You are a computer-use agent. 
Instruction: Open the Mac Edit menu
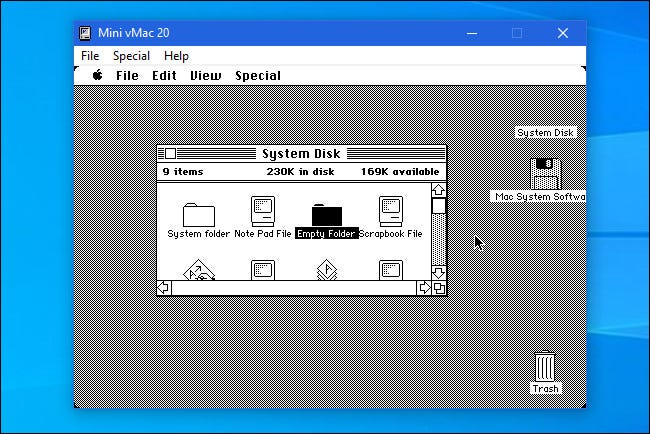pyautogui.click(x=164, y=76)
